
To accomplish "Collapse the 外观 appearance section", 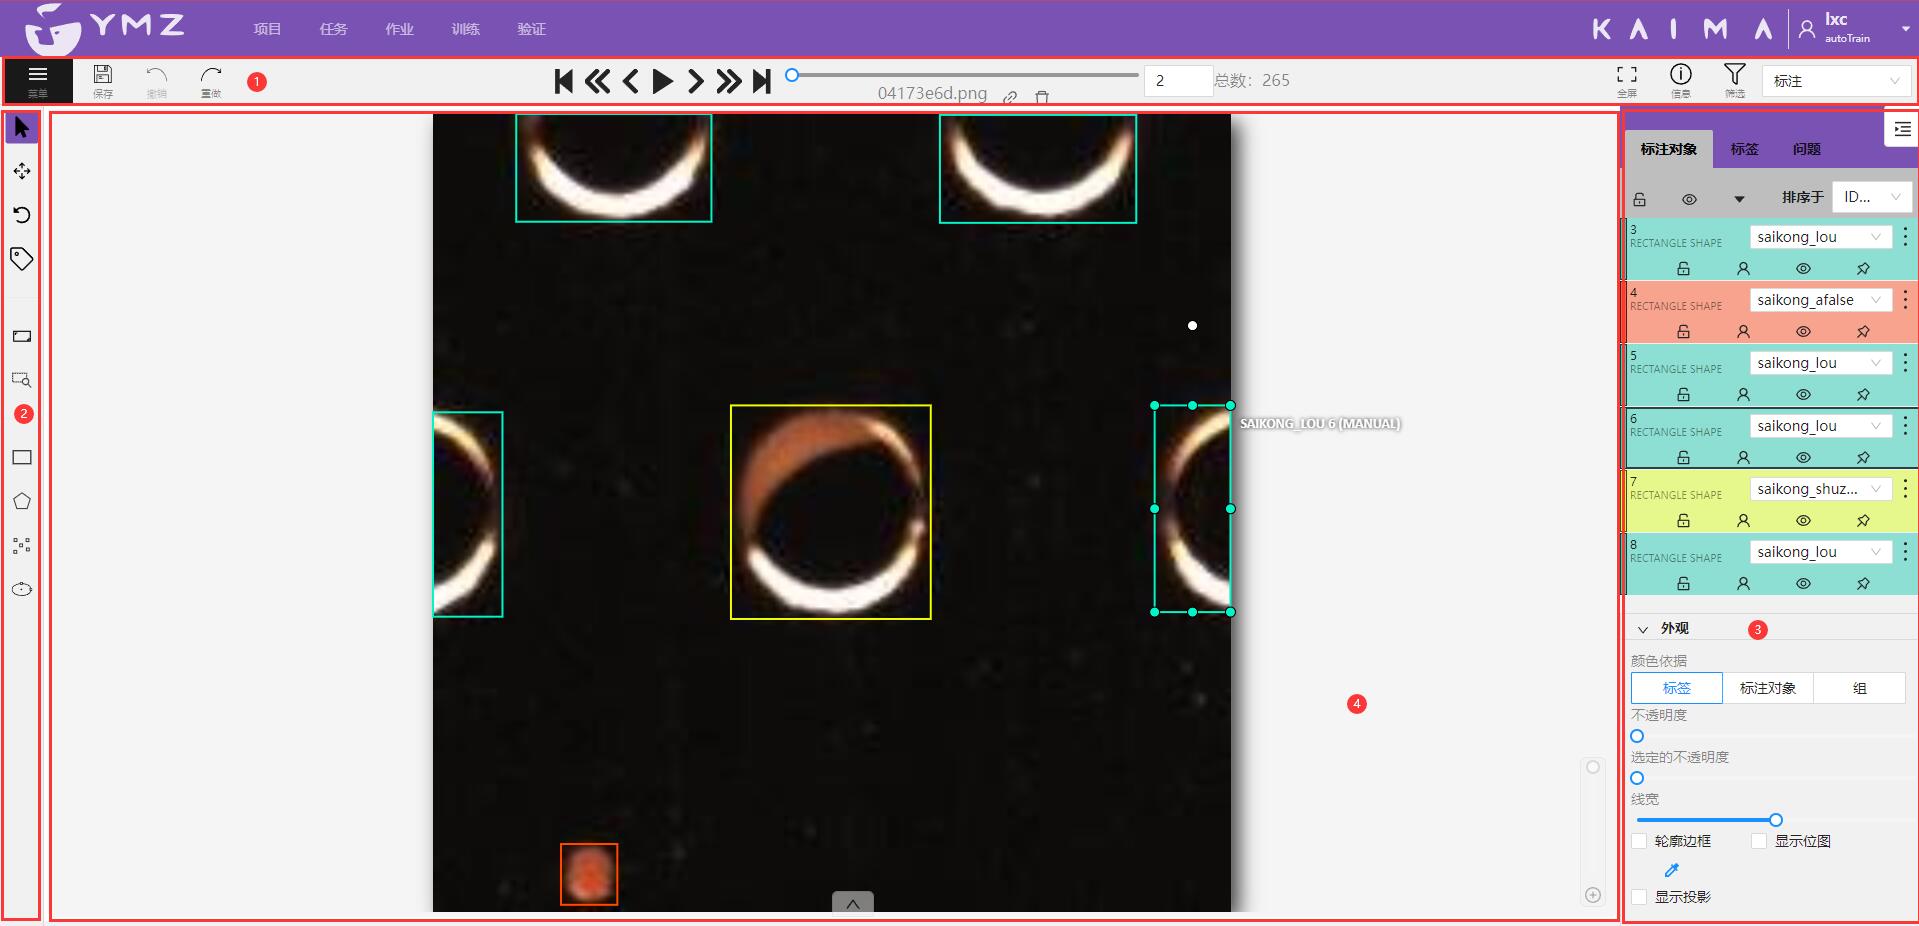I will 1643,629.
